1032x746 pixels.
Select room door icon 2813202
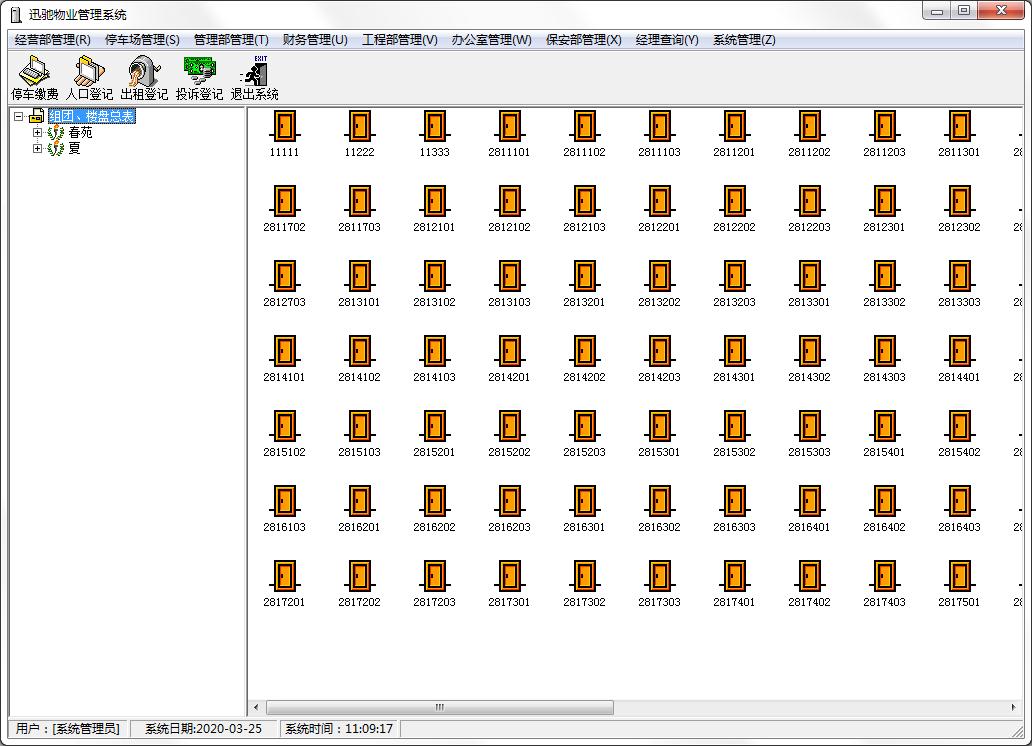[x=659, y=284]
